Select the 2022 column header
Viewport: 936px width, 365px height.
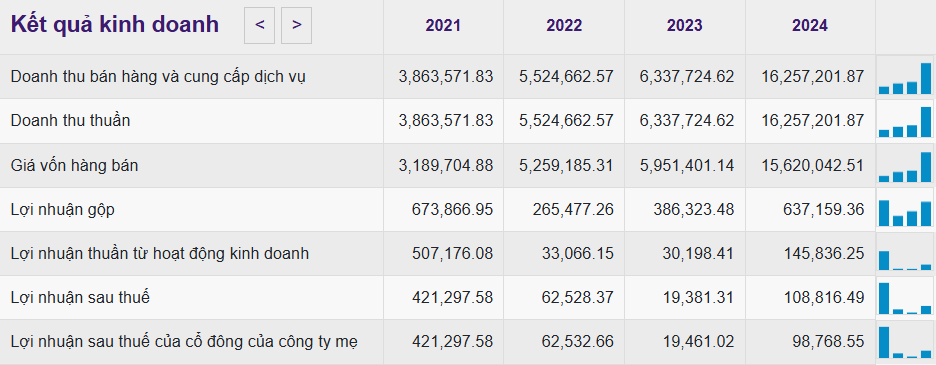point(564,26)
